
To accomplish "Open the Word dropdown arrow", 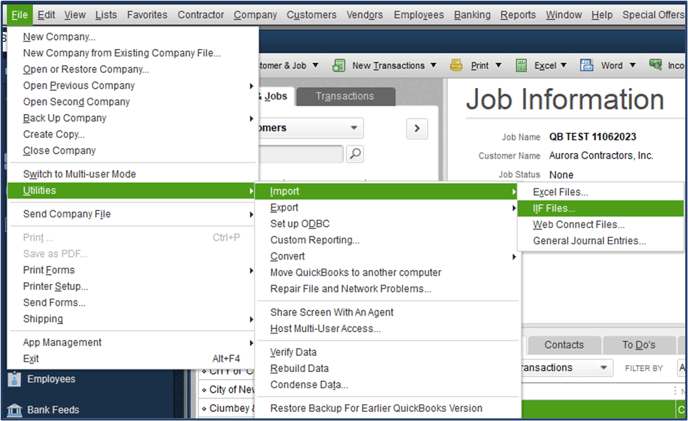I will click(632, 65).
